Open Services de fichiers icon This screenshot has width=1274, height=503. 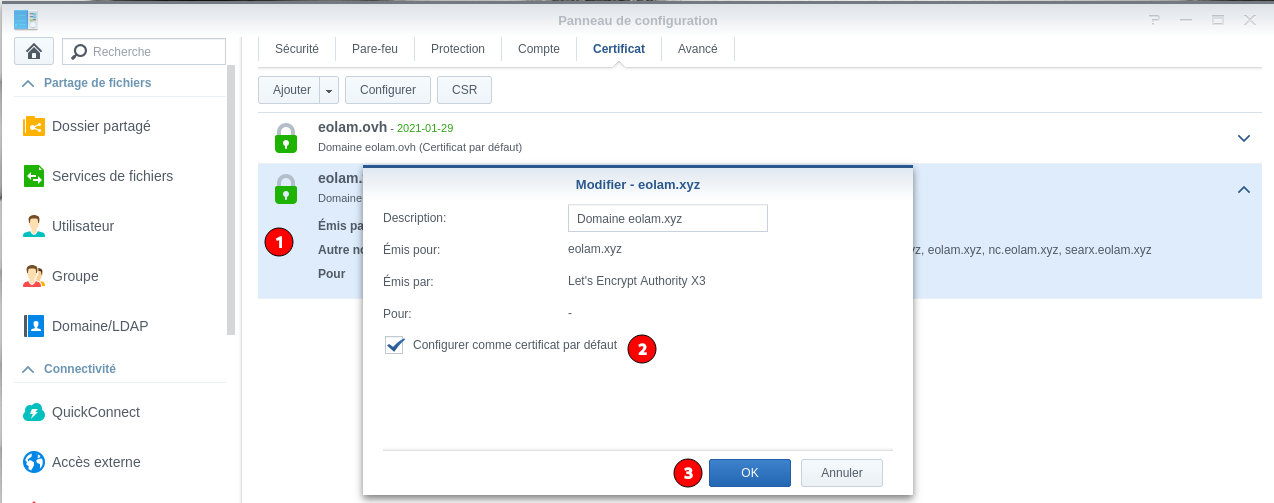tap(34, 176)
